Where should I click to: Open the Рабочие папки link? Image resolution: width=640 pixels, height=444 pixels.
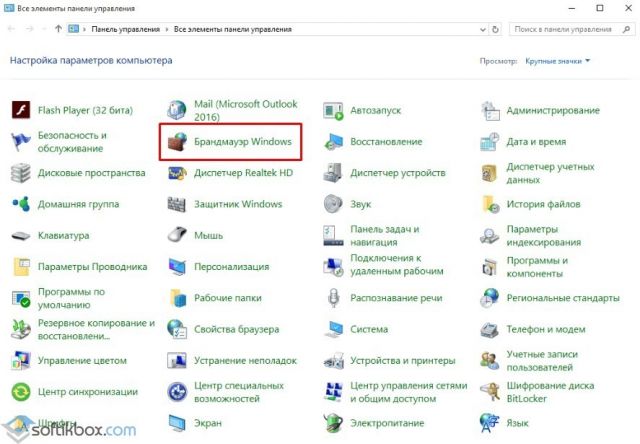pos(228,298)
